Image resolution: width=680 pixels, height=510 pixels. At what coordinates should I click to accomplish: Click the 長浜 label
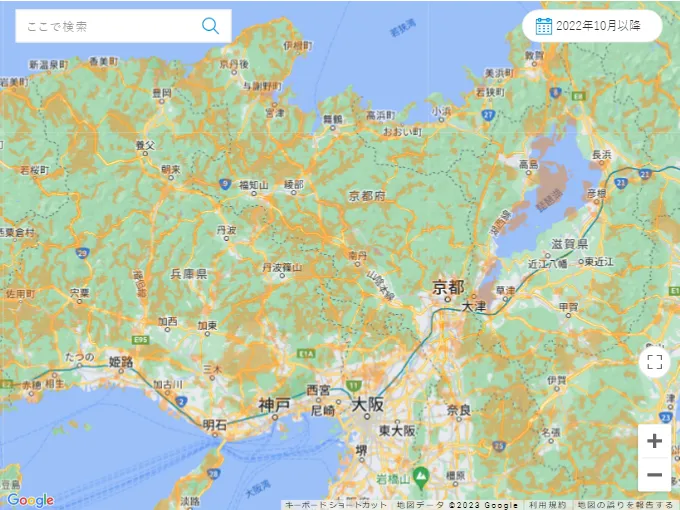602,154
